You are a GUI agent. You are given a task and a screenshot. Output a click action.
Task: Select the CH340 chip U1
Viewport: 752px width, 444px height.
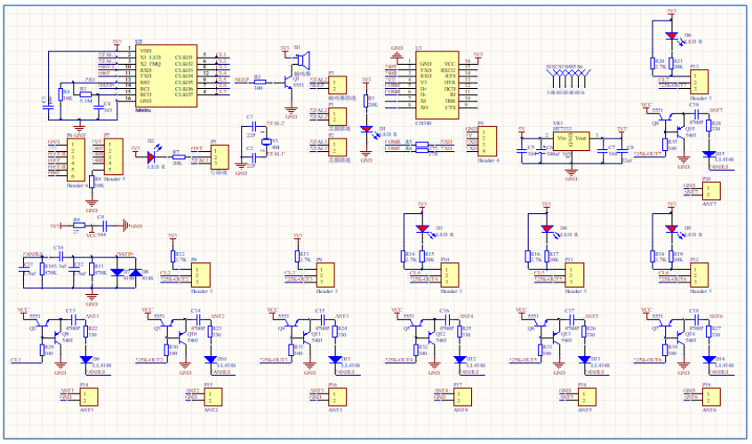[437, 79]
